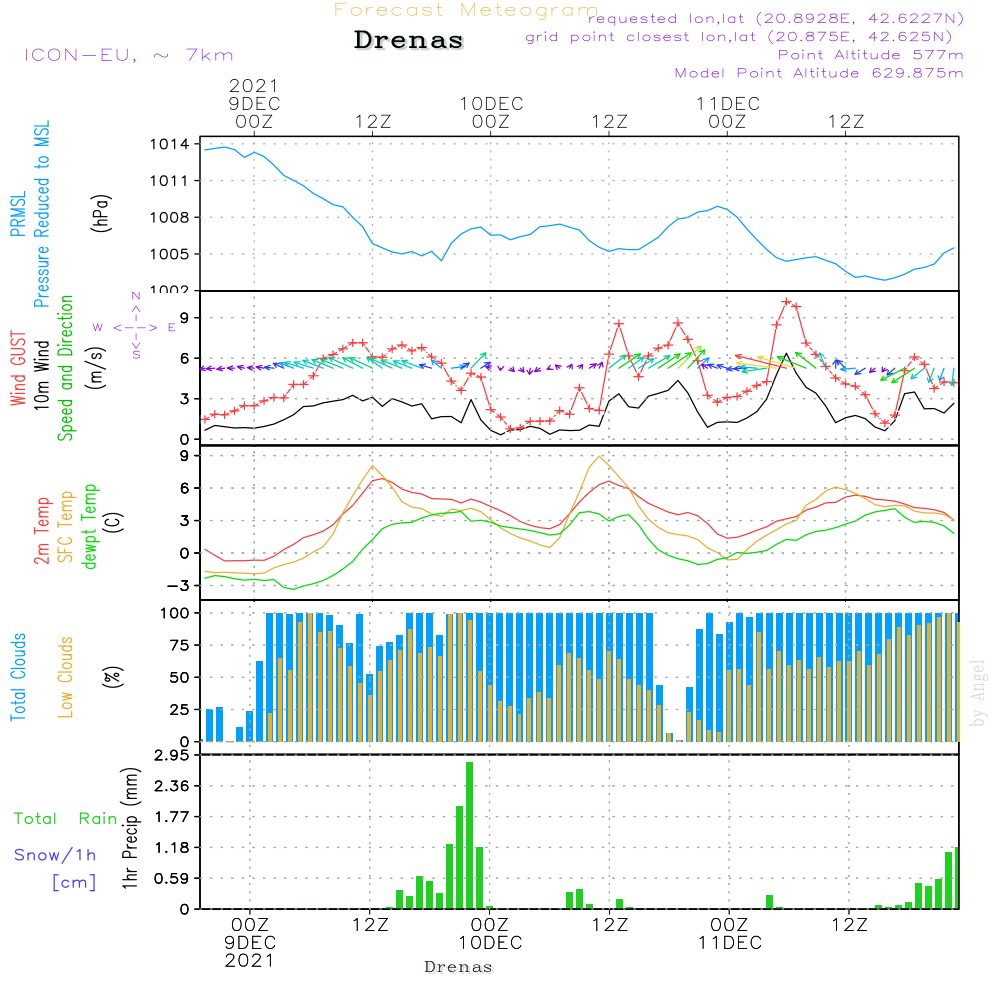Click the '[cm]' snow unit text
This screenshot has width=1000, height=1000.
[74, 883]
